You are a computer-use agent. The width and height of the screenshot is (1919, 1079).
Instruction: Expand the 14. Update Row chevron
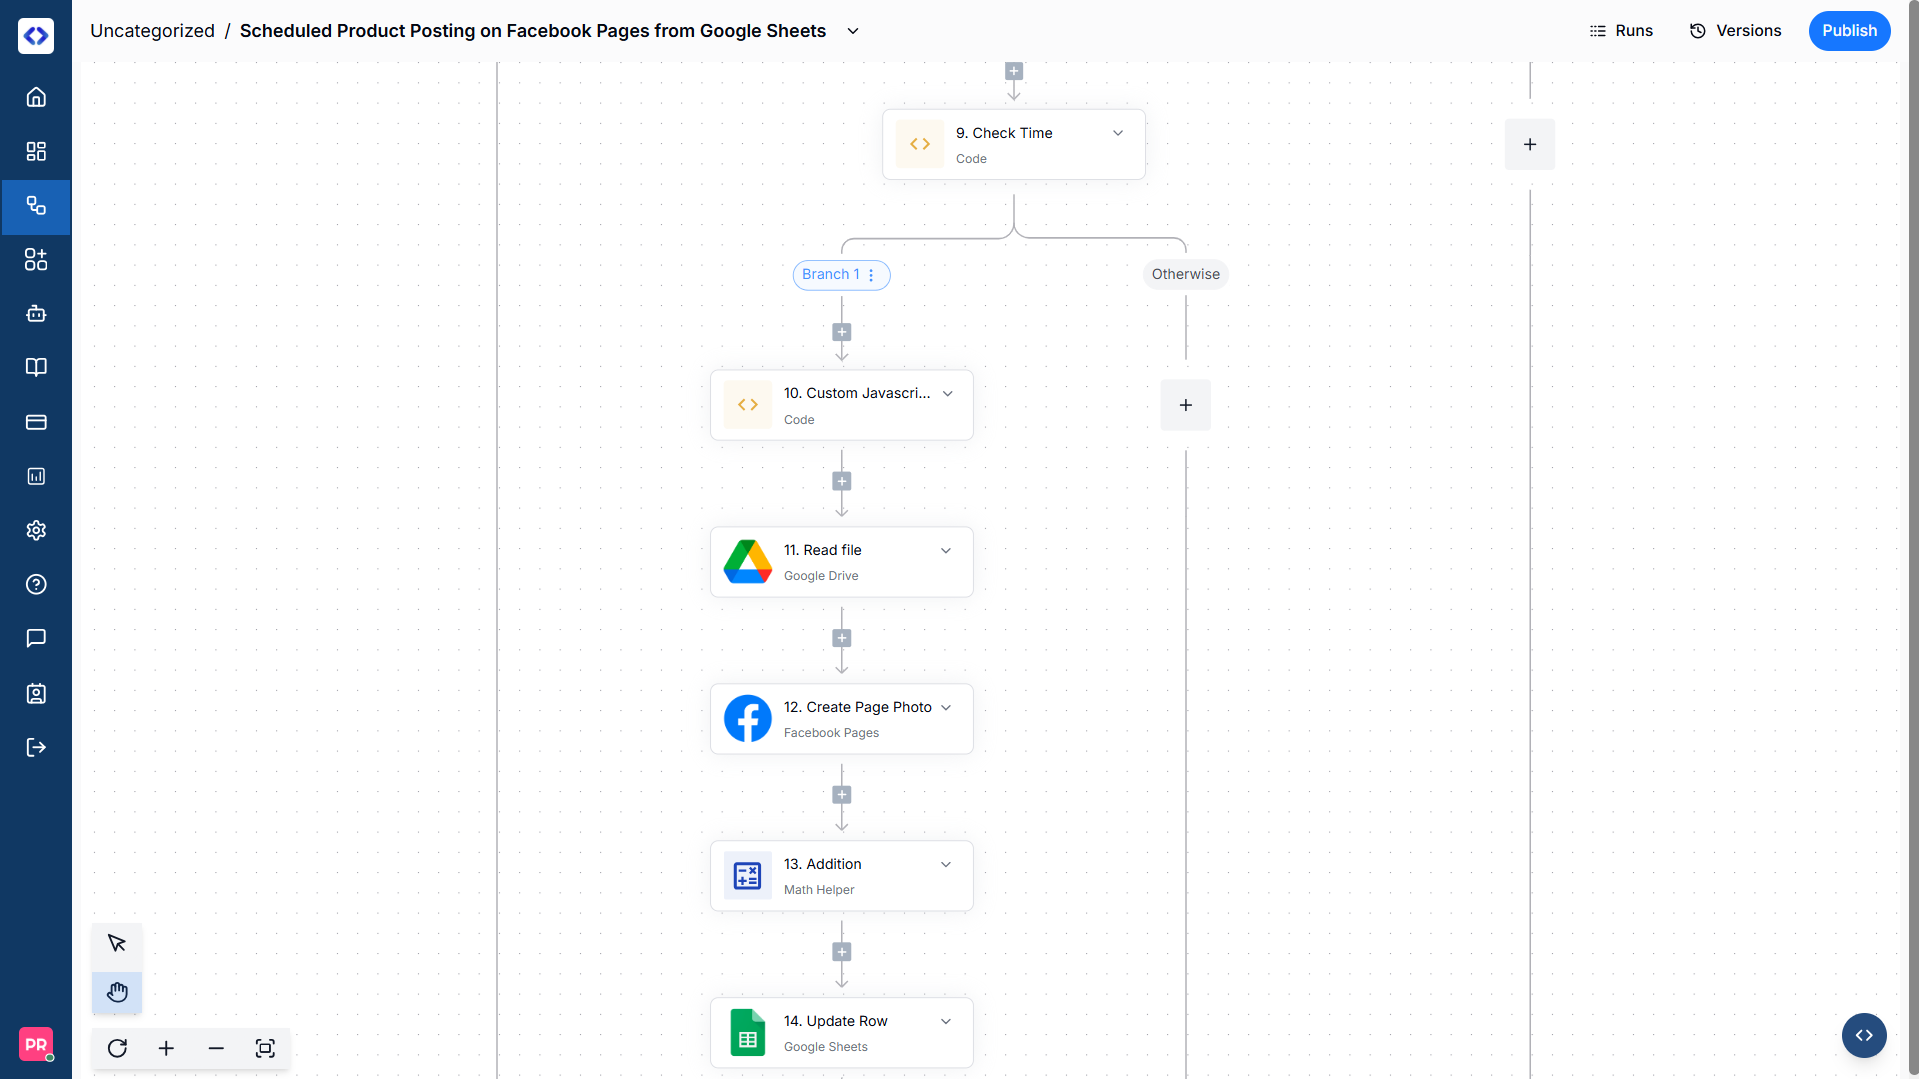point(946,1021)
